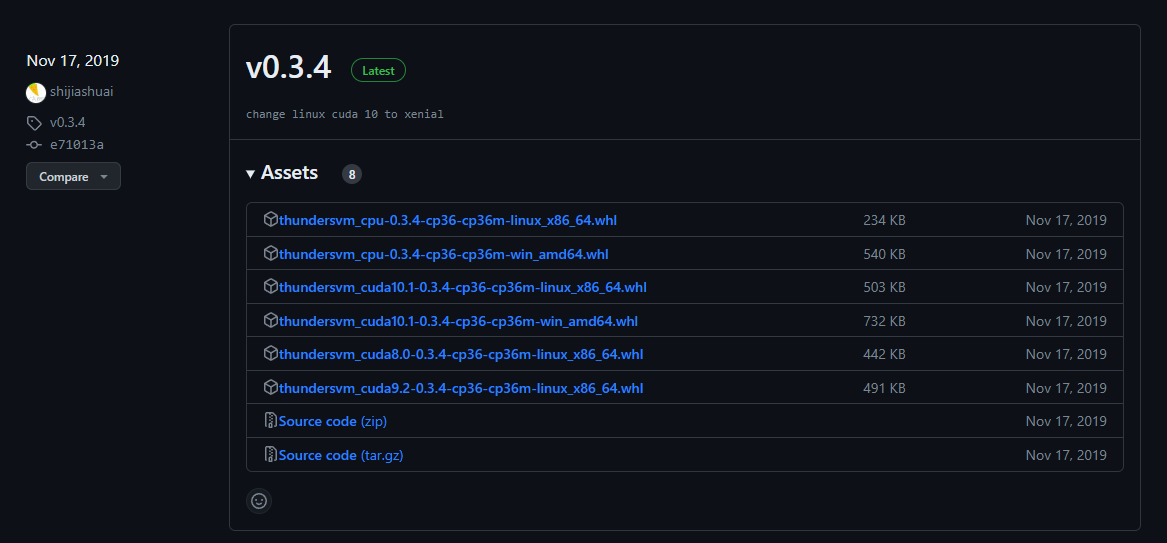The height and width of the screenshot is (543, 1167).
Task: Click file icon for Source code (tar.gz)
Action: coord(271,454)
